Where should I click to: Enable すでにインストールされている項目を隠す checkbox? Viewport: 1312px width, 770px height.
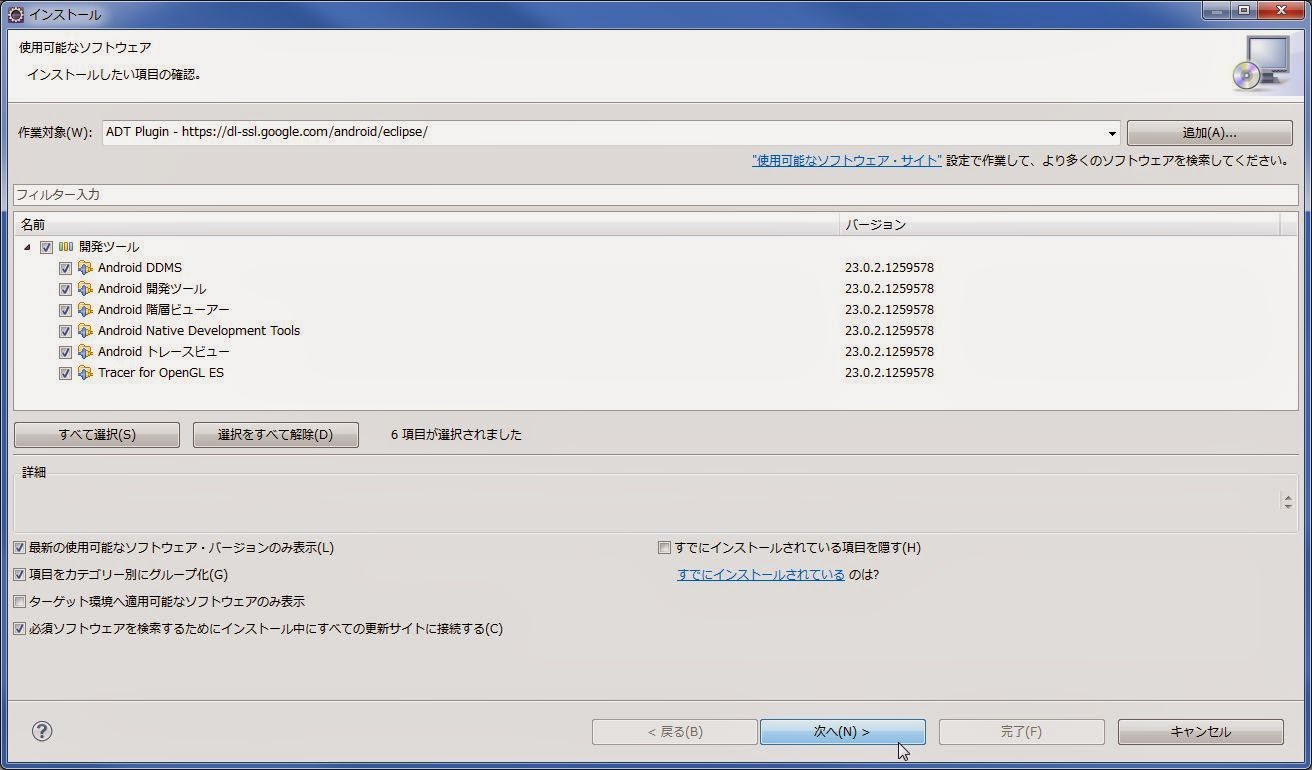coord(664,548)
